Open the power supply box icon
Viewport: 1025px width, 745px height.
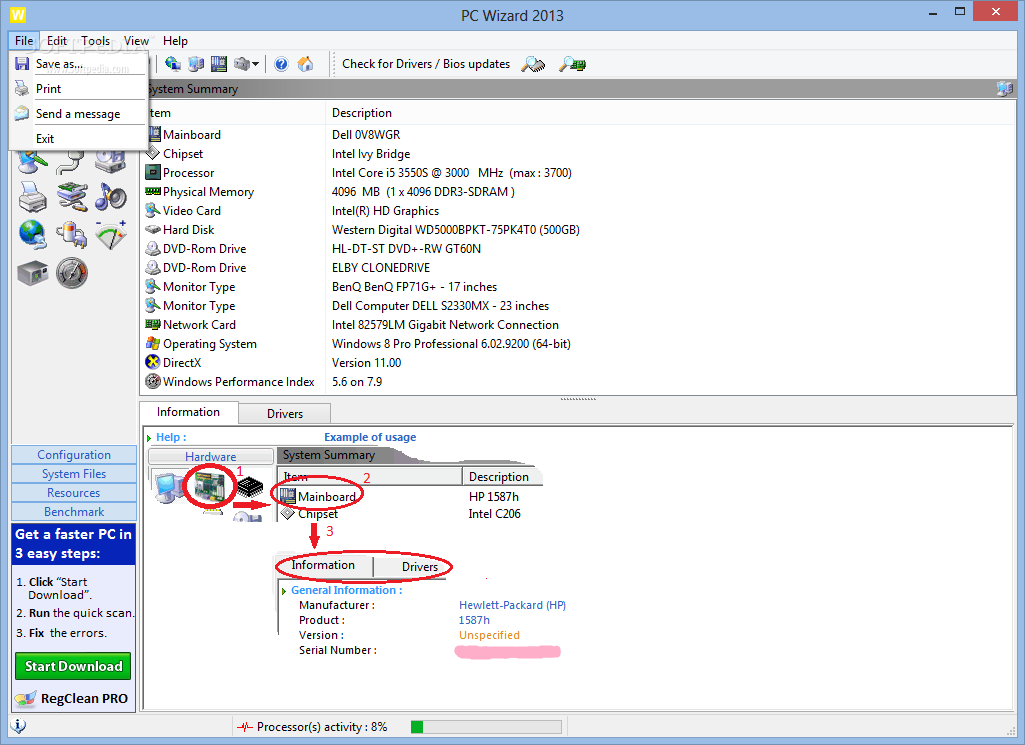(x=32, y=273)
